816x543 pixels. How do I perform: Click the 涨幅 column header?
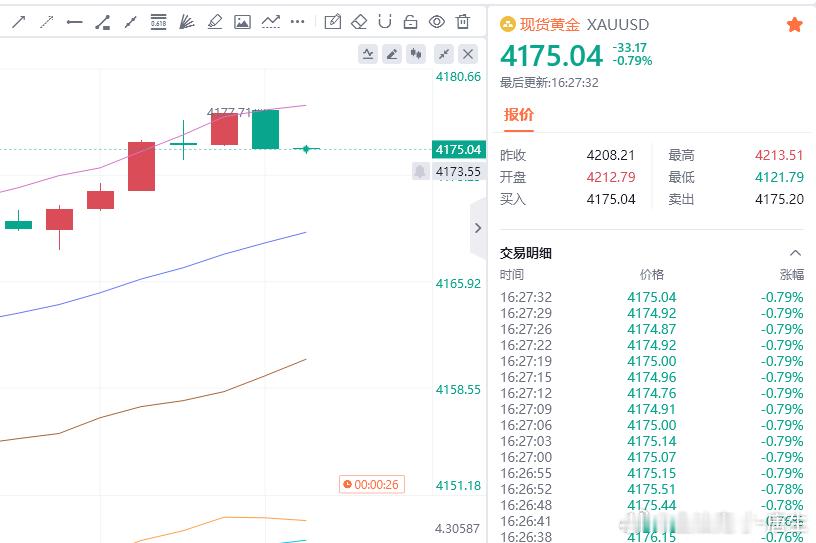[x=792, y=274]
